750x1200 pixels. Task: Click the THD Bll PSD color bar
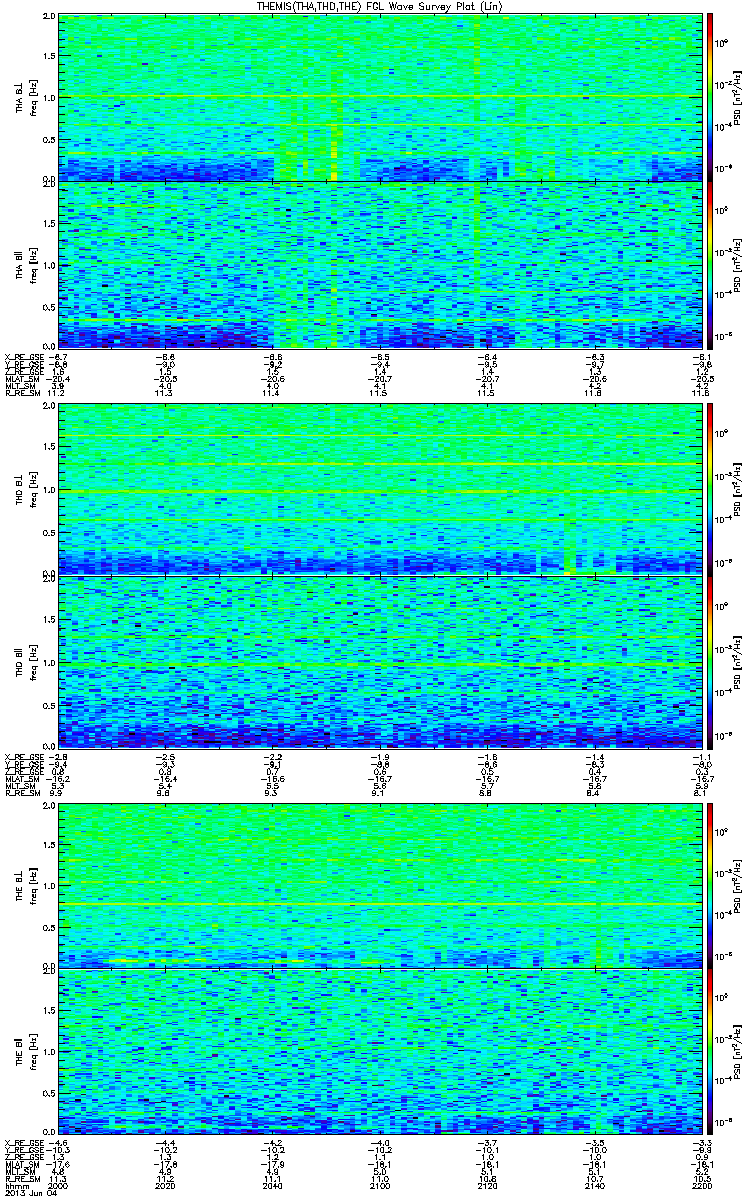tap(710, 660)
